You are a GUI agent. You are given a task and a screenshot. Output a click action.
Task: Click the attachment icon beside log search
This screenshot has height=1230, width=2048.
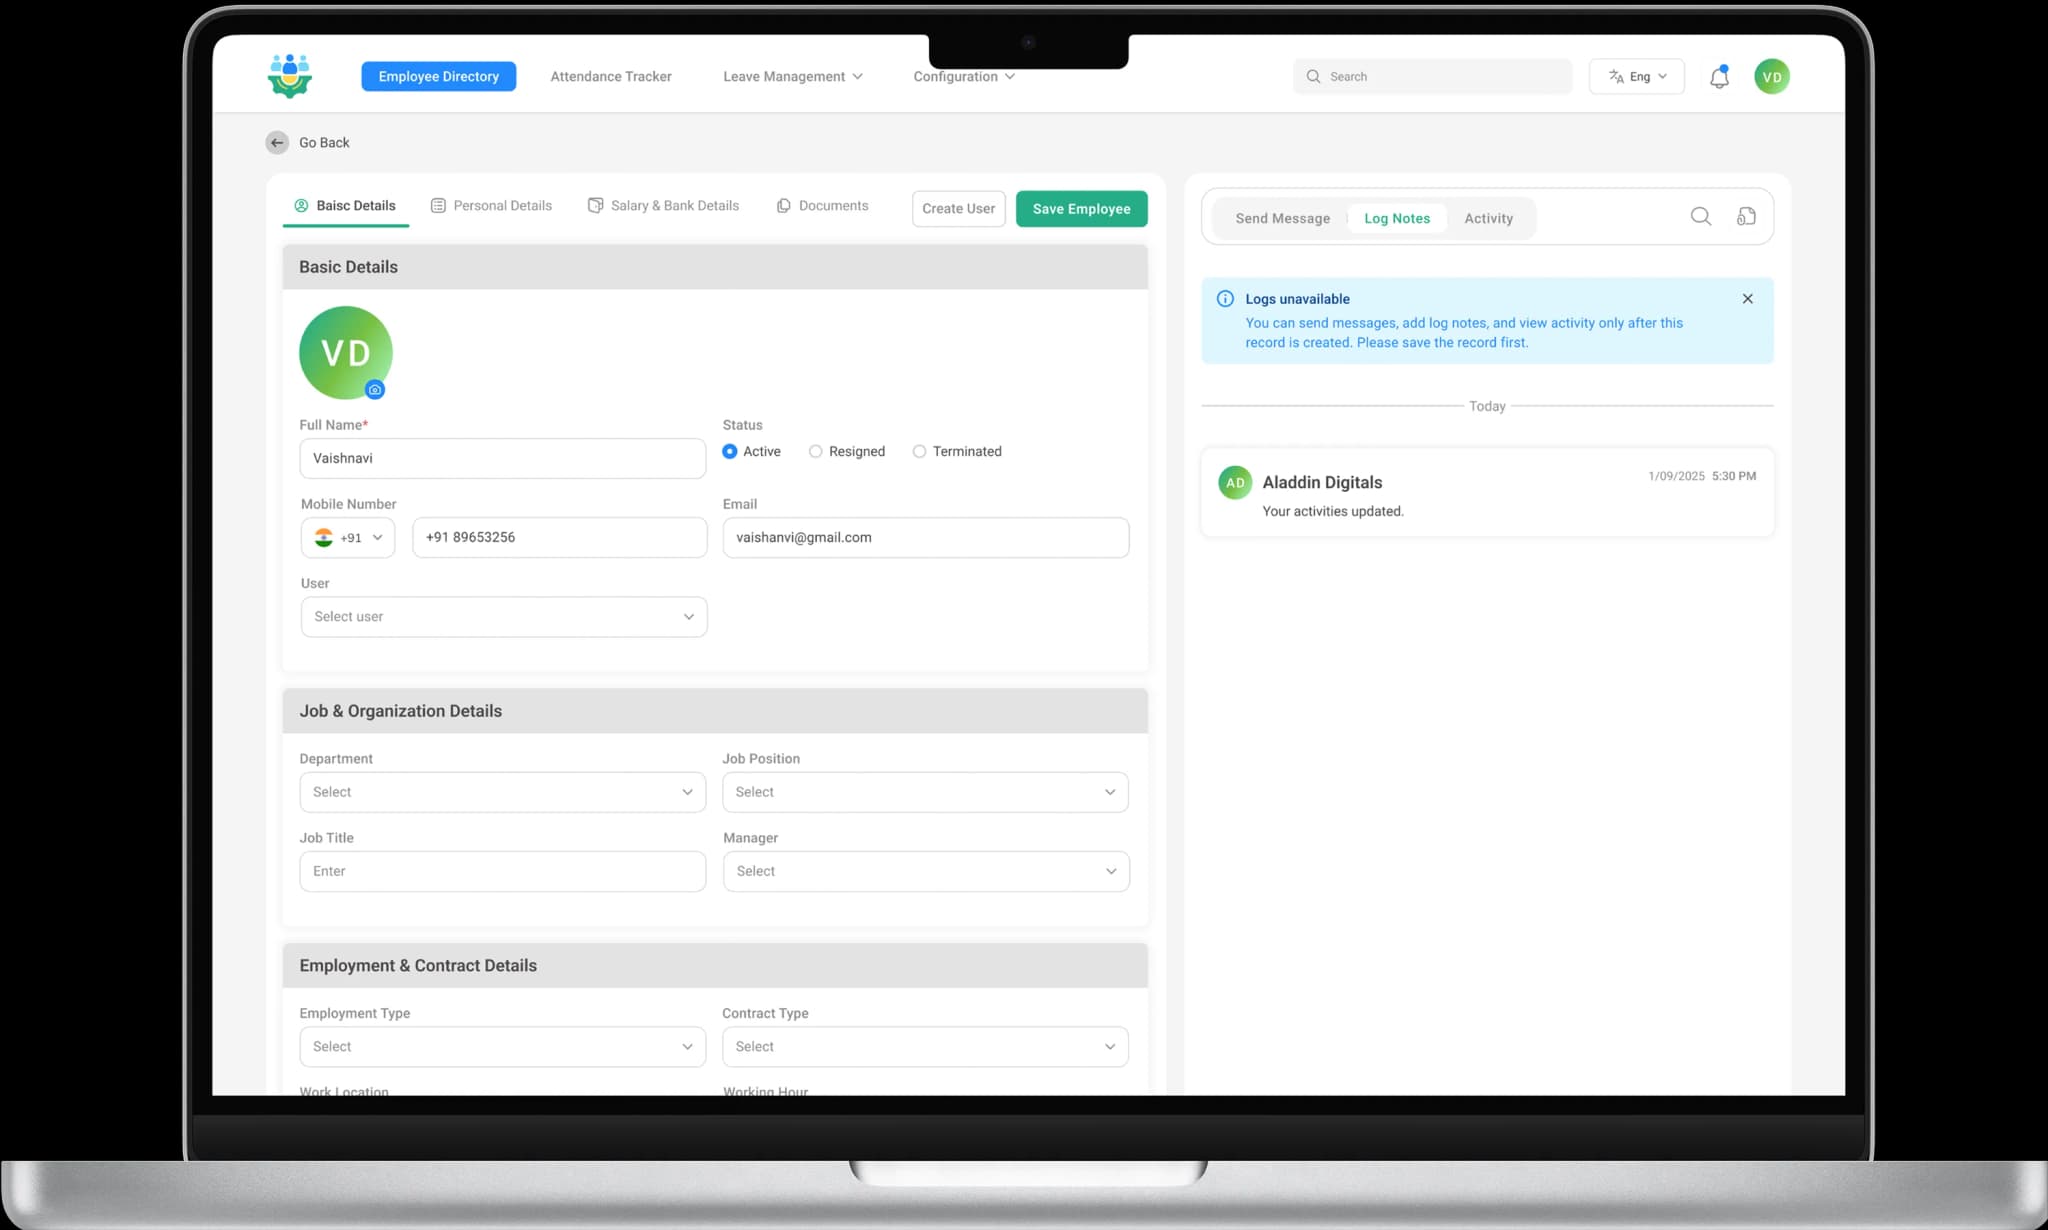point(1746,217)
